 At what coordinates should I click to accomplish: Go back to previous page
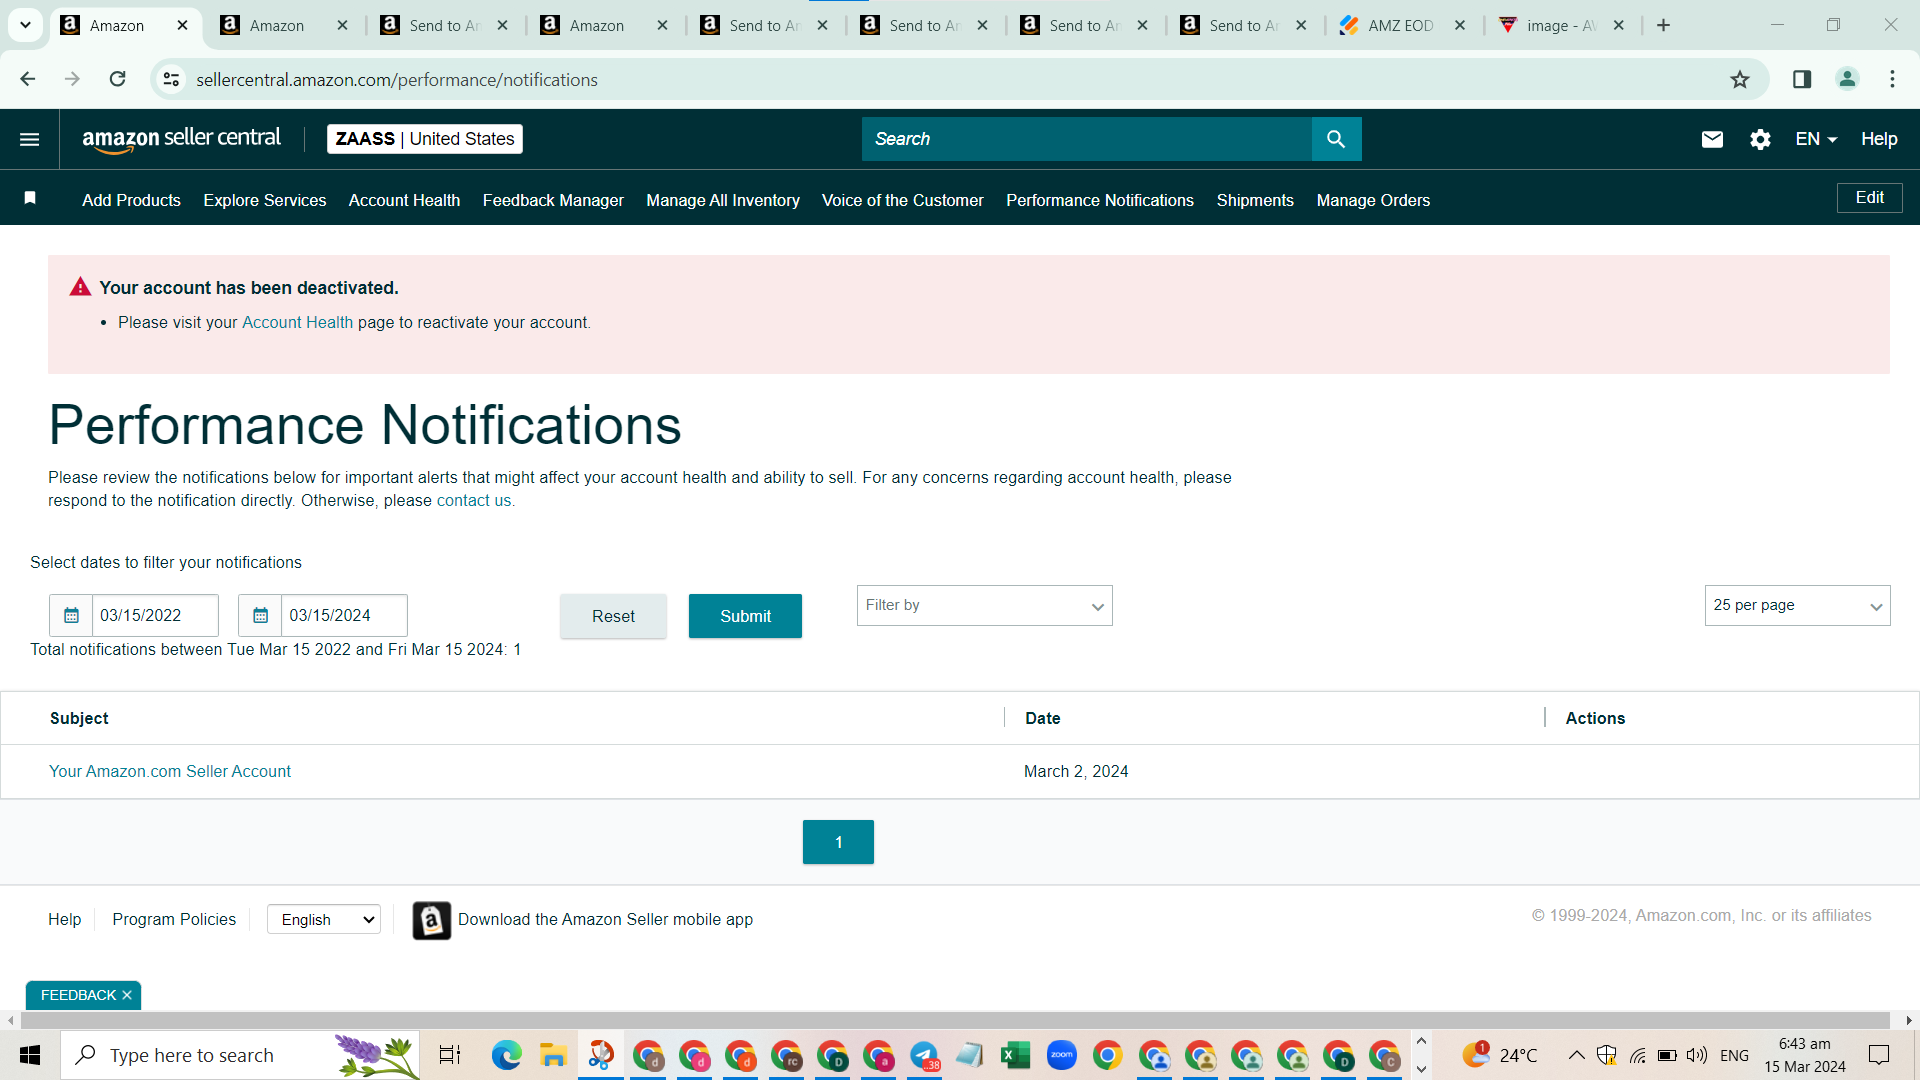(28, 79)
